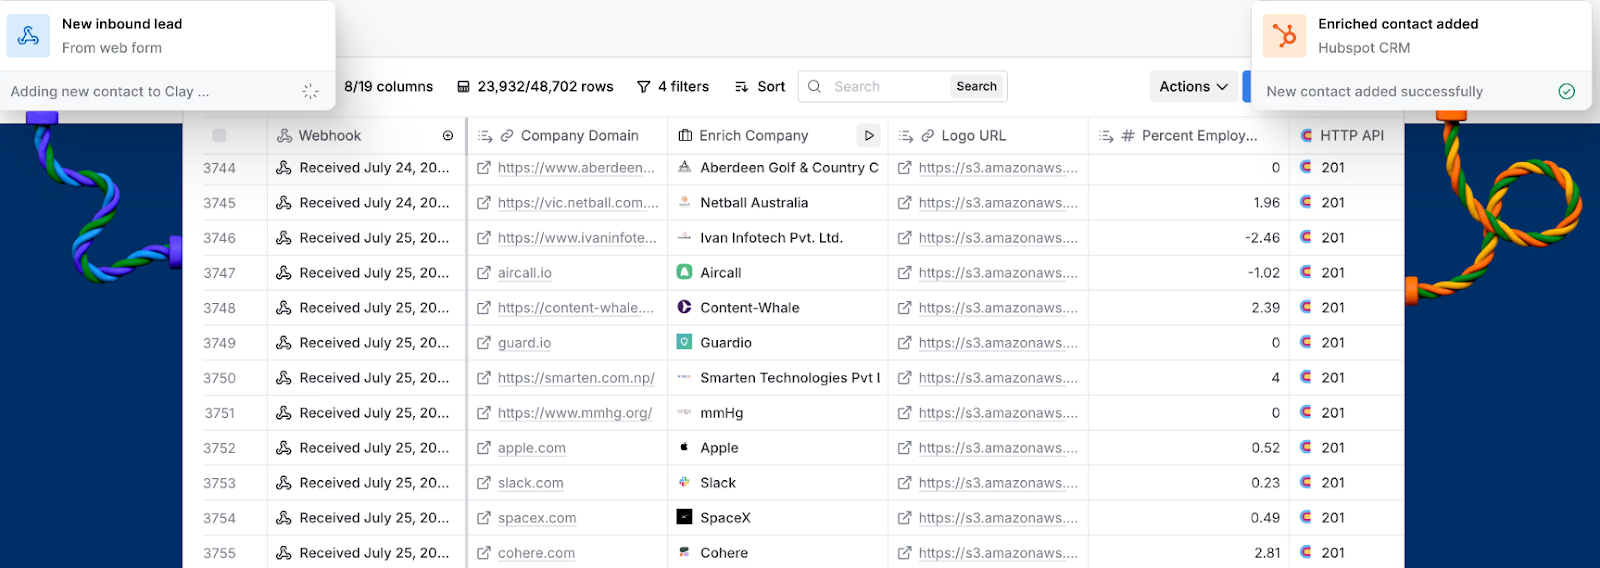Click the Clay icon in HTTP API header

click(1306, 135)
